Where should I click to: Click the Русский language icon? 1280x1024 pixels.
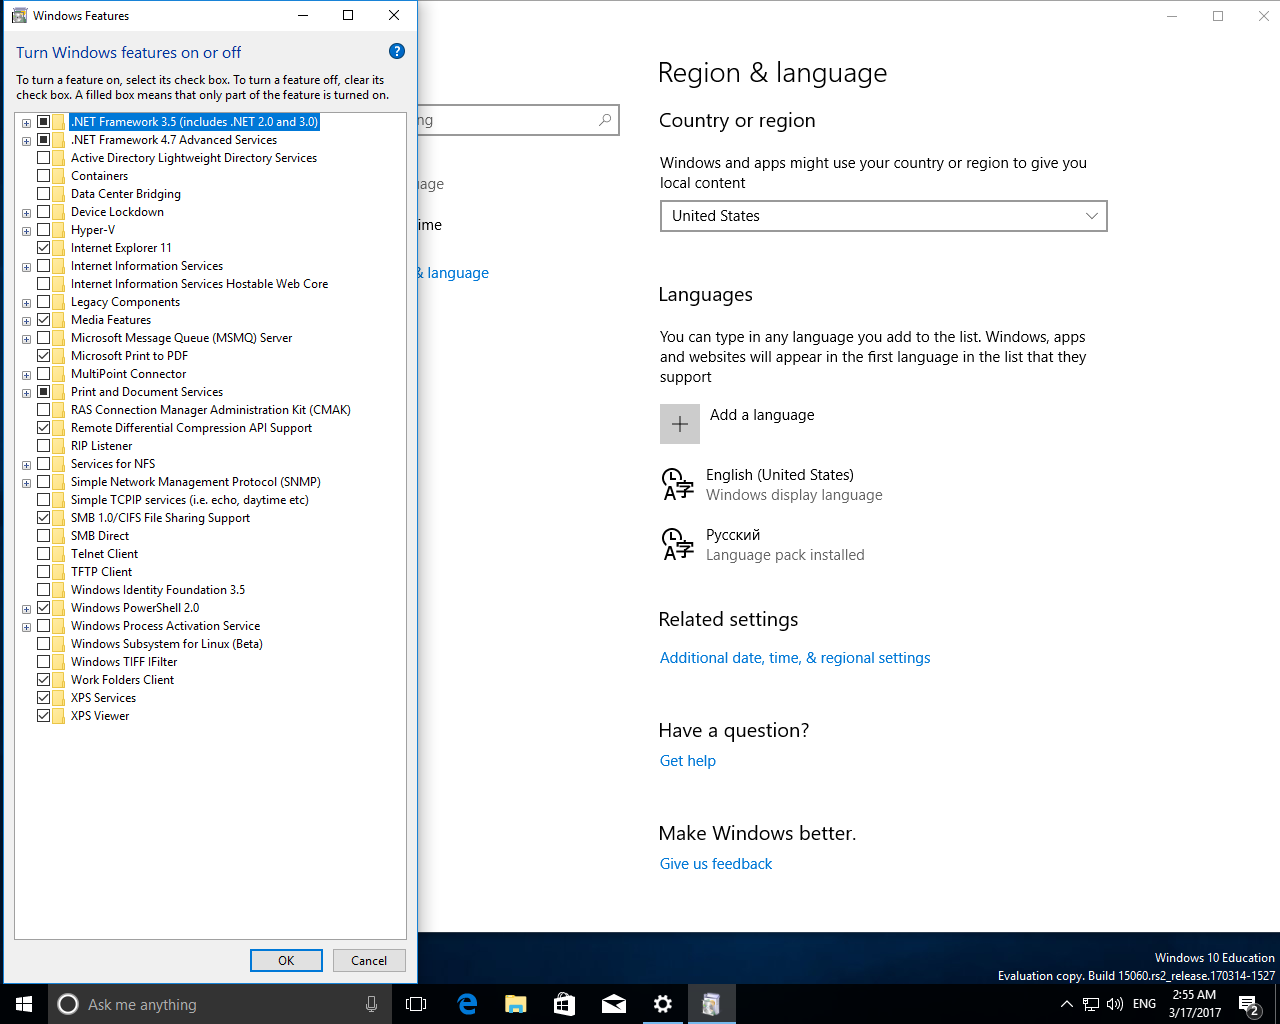click(x=678, y=544)
